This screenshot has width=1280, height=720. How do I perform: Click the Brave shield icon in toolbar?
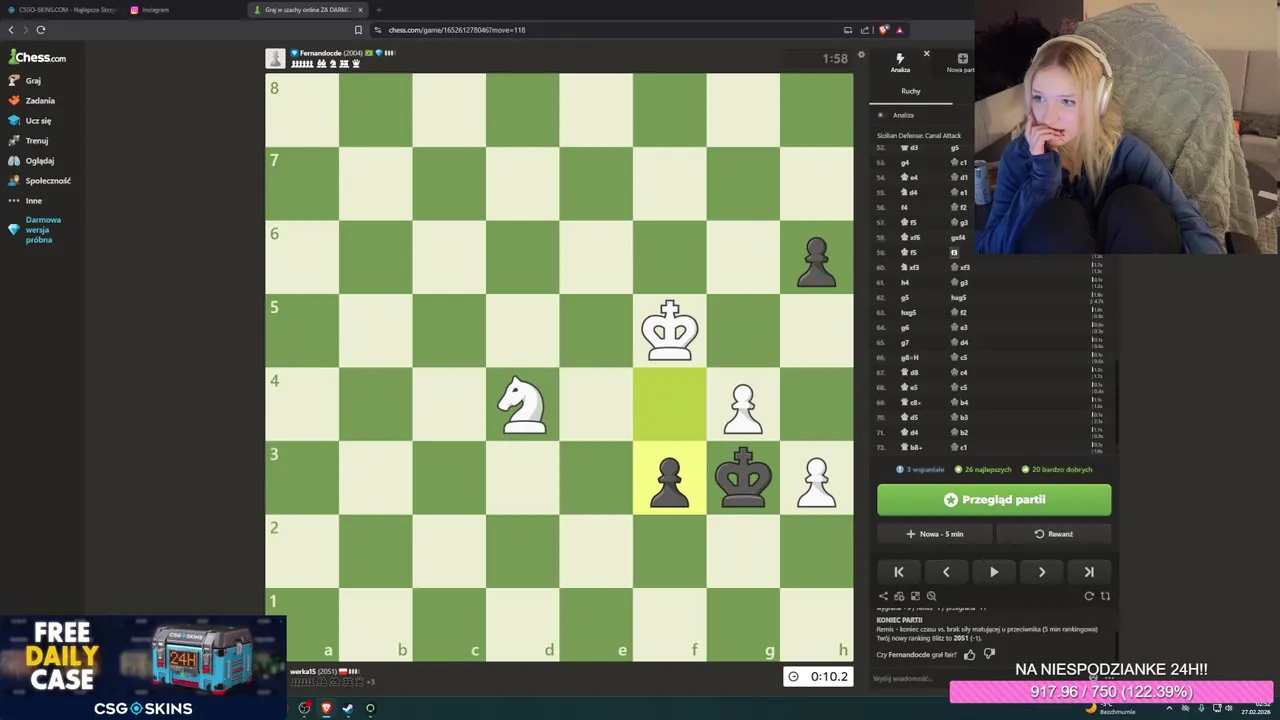click(x=883, y=30)
